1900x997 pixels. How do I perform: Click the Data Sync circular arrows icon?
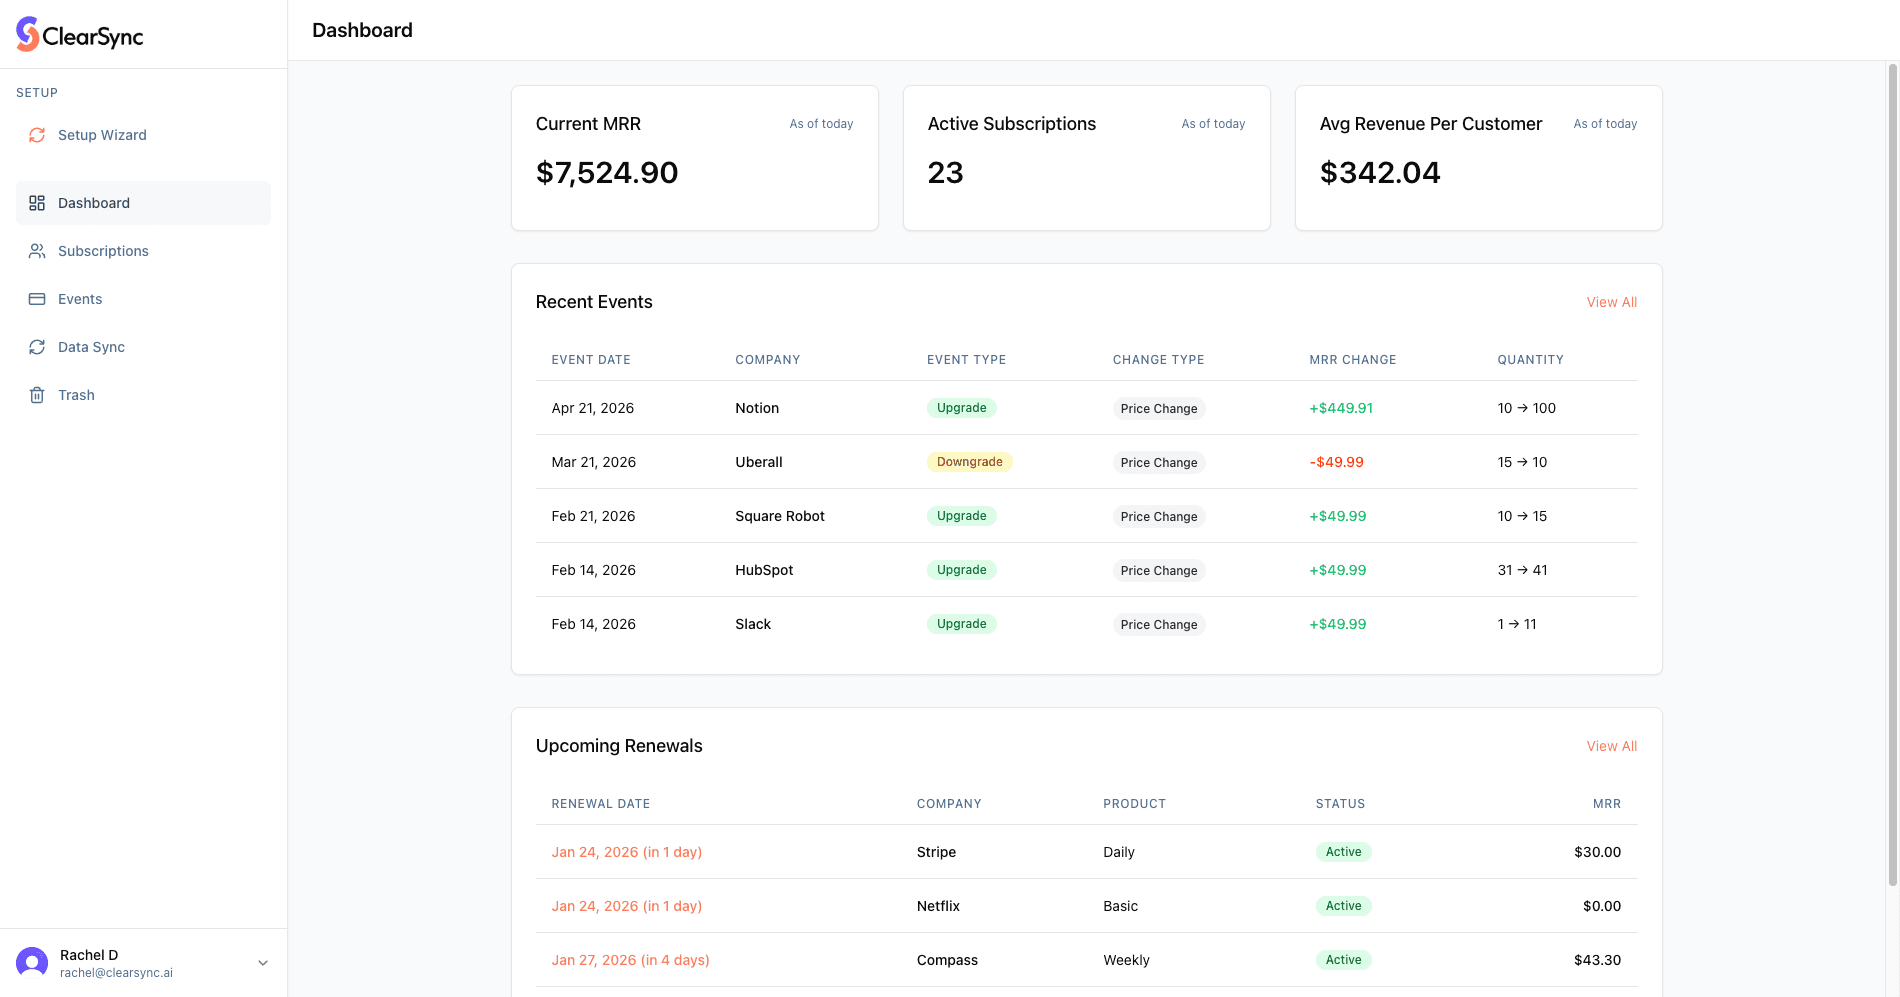[x=37, y=346]
